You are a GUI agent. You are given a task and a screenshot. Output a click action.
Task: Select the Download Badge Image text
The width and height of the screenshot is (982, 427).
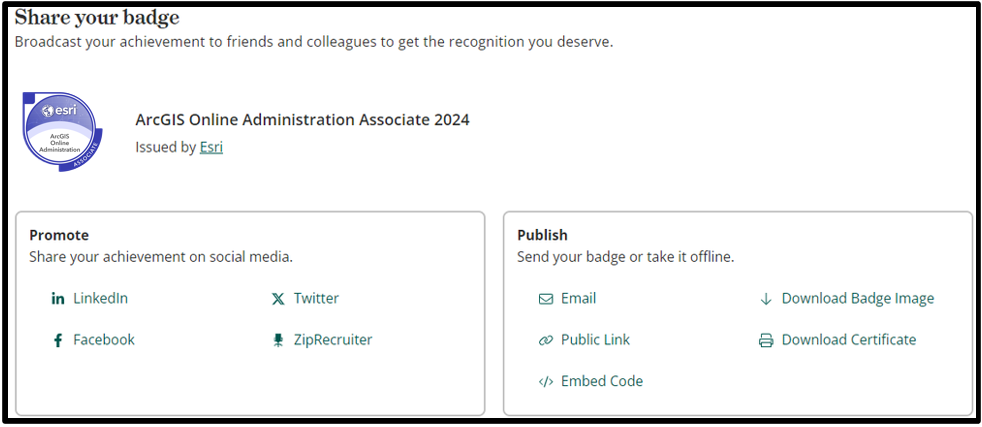click(x=858, y=298)
